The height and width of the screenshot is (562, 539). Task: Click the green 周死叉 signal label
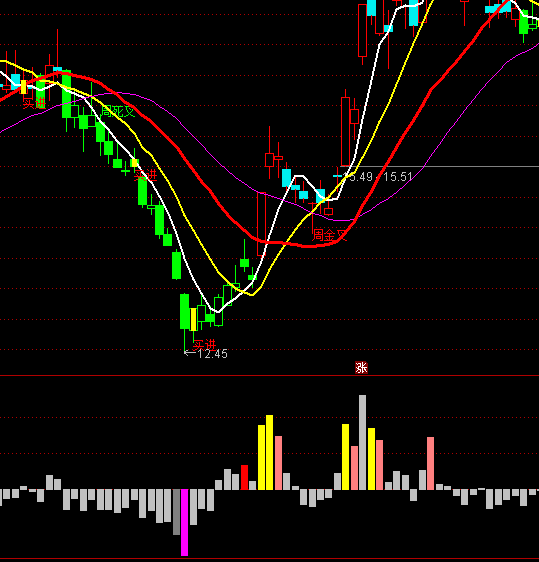click(118, 111)
